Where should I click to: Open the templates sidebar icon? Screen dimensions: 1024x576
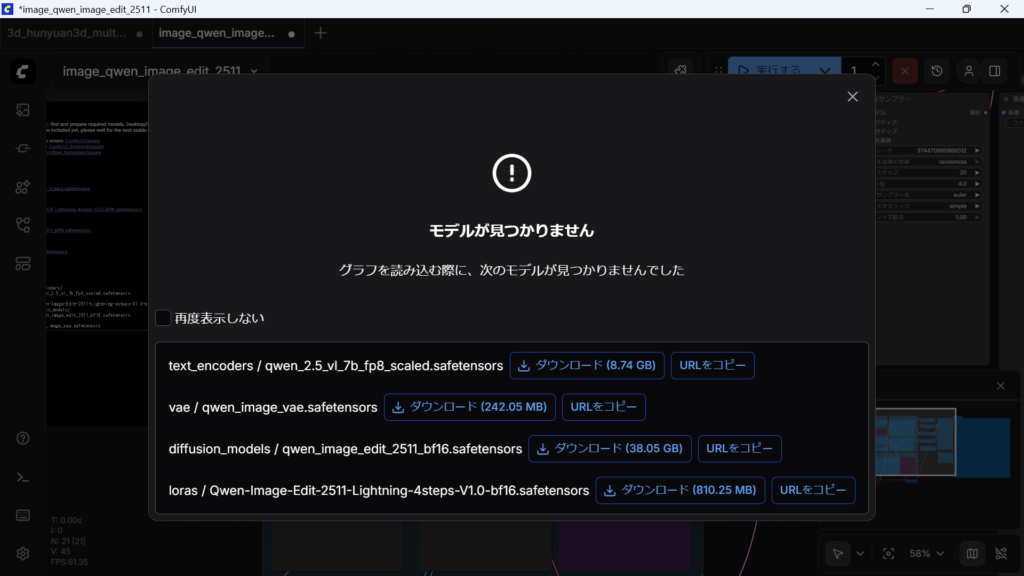23,264
